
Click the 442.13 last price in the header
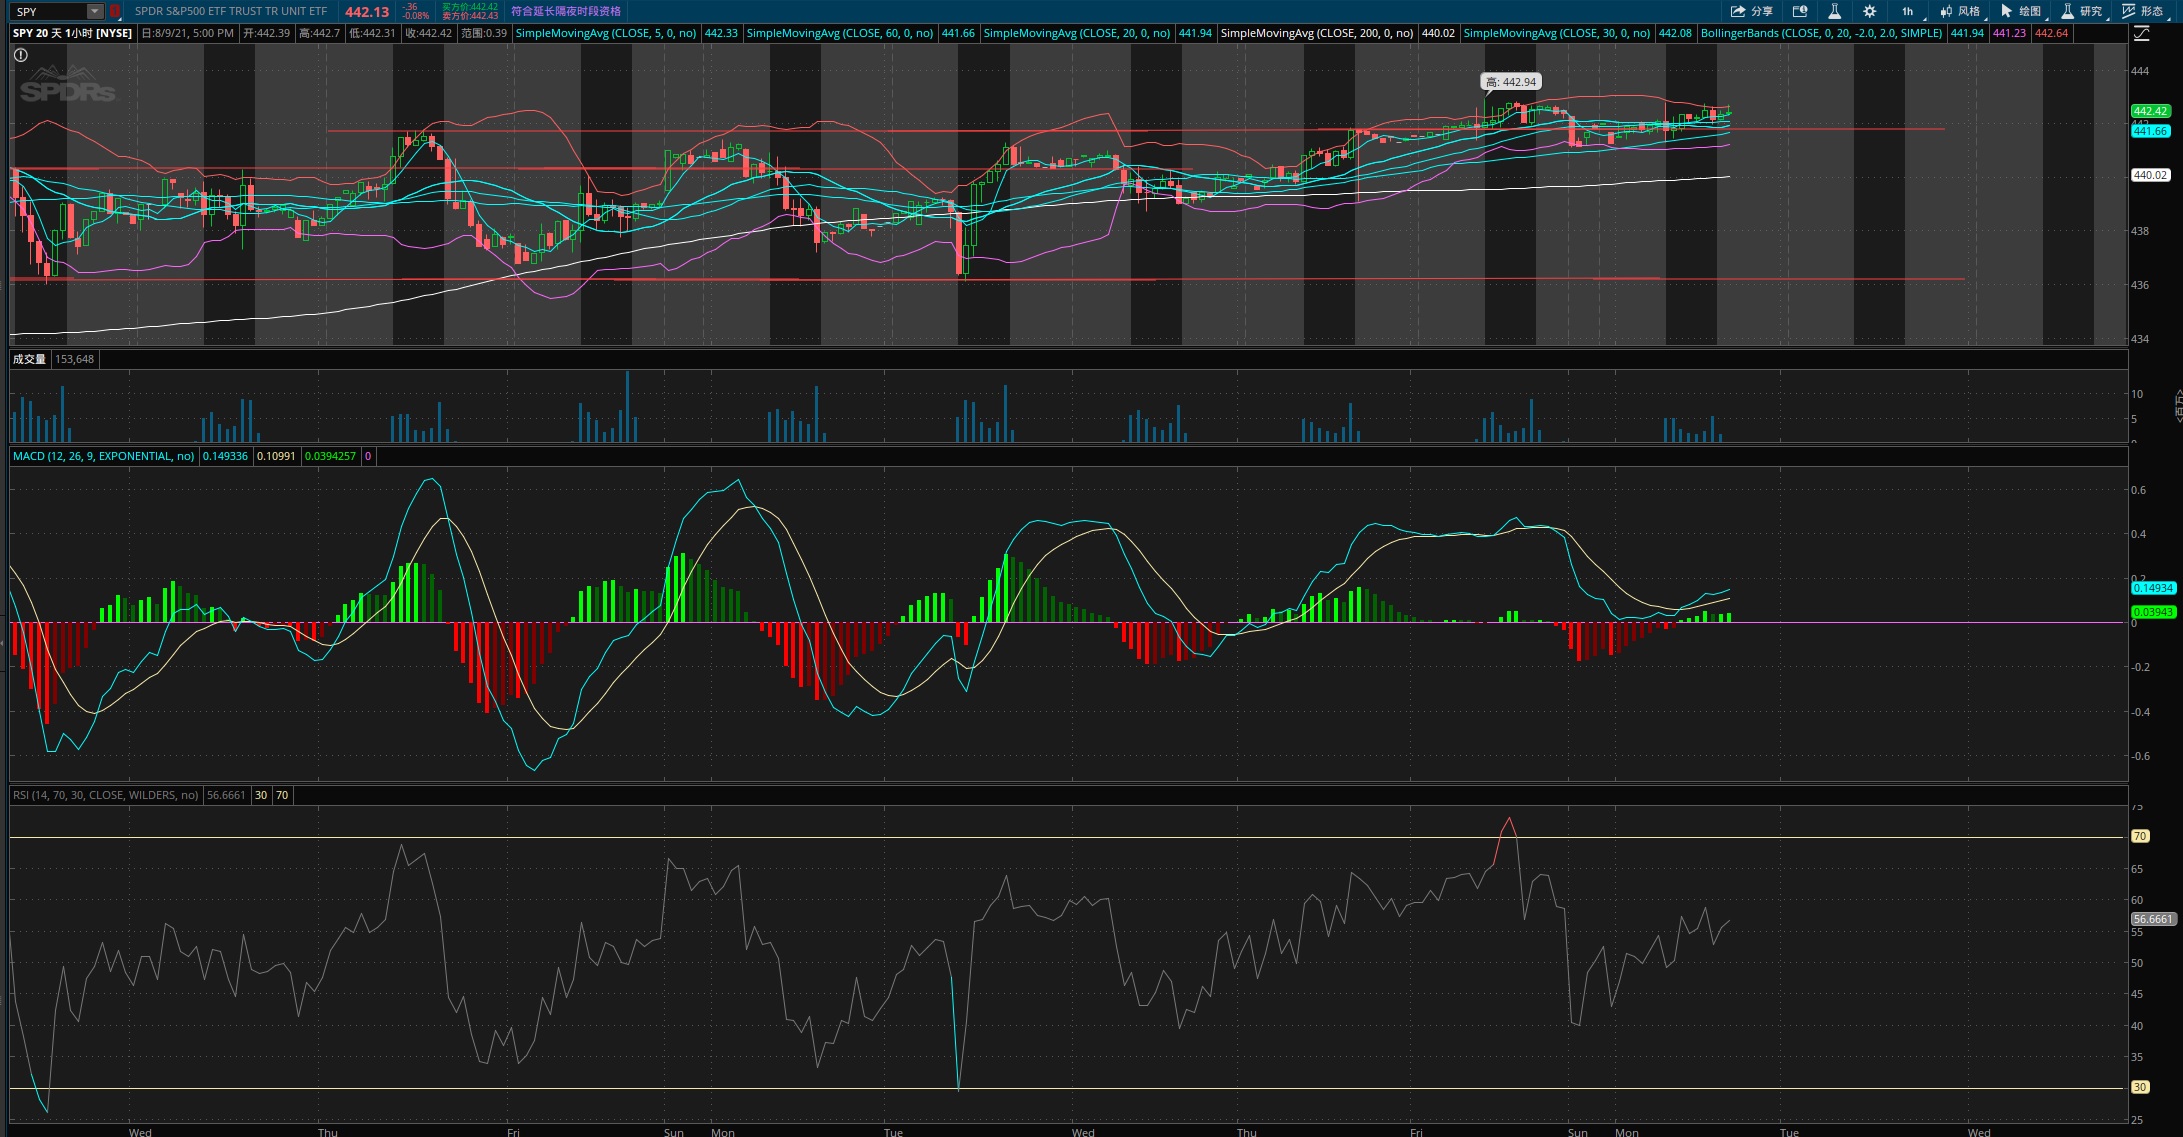click(x=367, y=12)
